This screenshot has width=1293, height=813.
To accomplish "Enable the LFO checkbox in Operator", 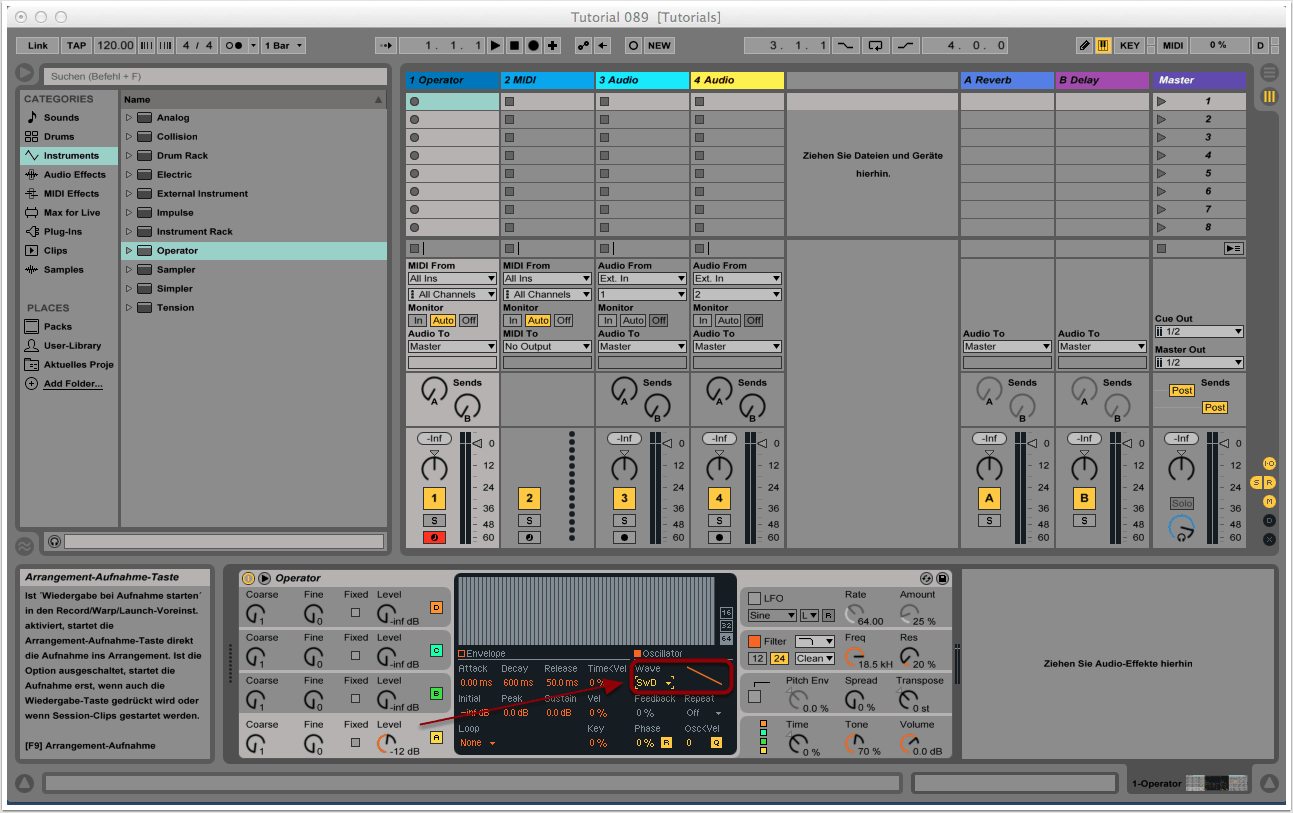I will coord(755,598).
